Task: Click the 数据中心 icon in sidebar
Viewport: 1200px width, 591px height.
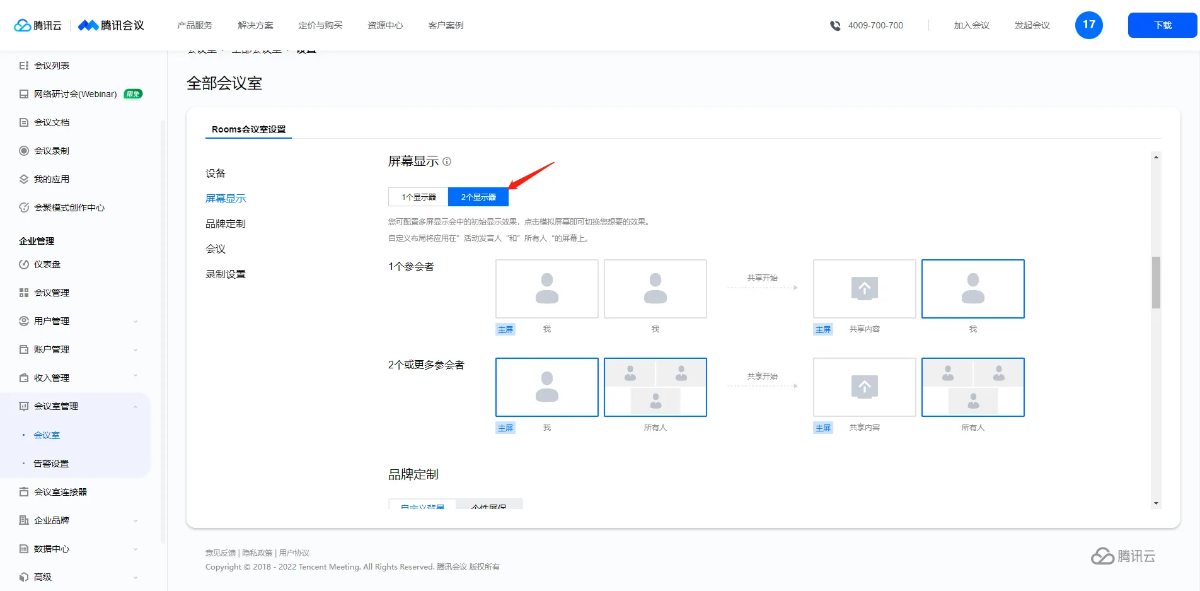Action: pyautogui.click(x=24, y=549)
